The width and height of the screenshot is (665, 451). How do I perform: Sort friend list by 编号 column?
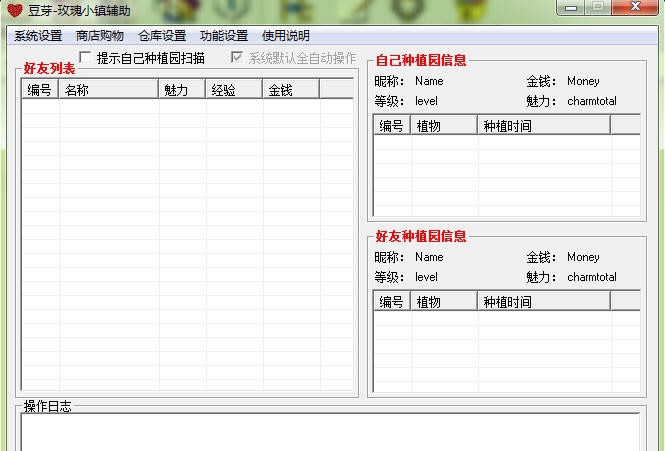click(40, 89)
